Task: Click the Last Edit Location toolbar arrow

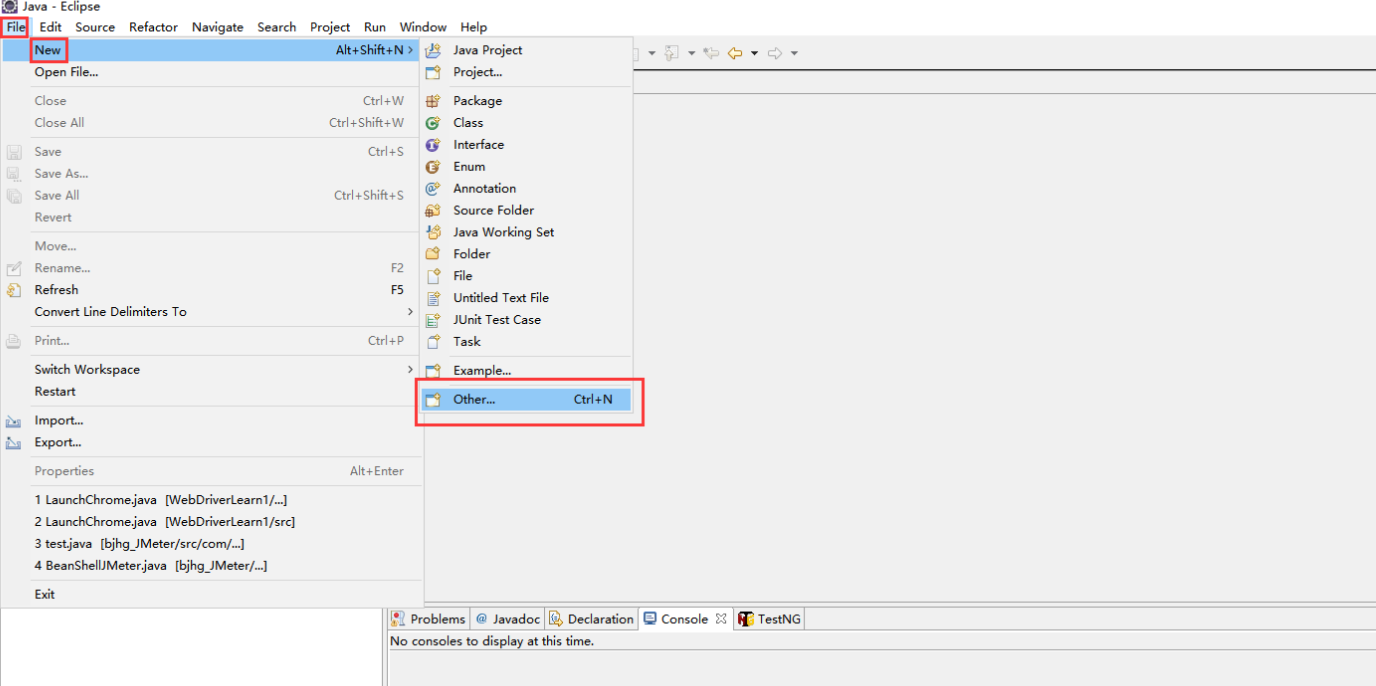Action: (x=711, y=53)
